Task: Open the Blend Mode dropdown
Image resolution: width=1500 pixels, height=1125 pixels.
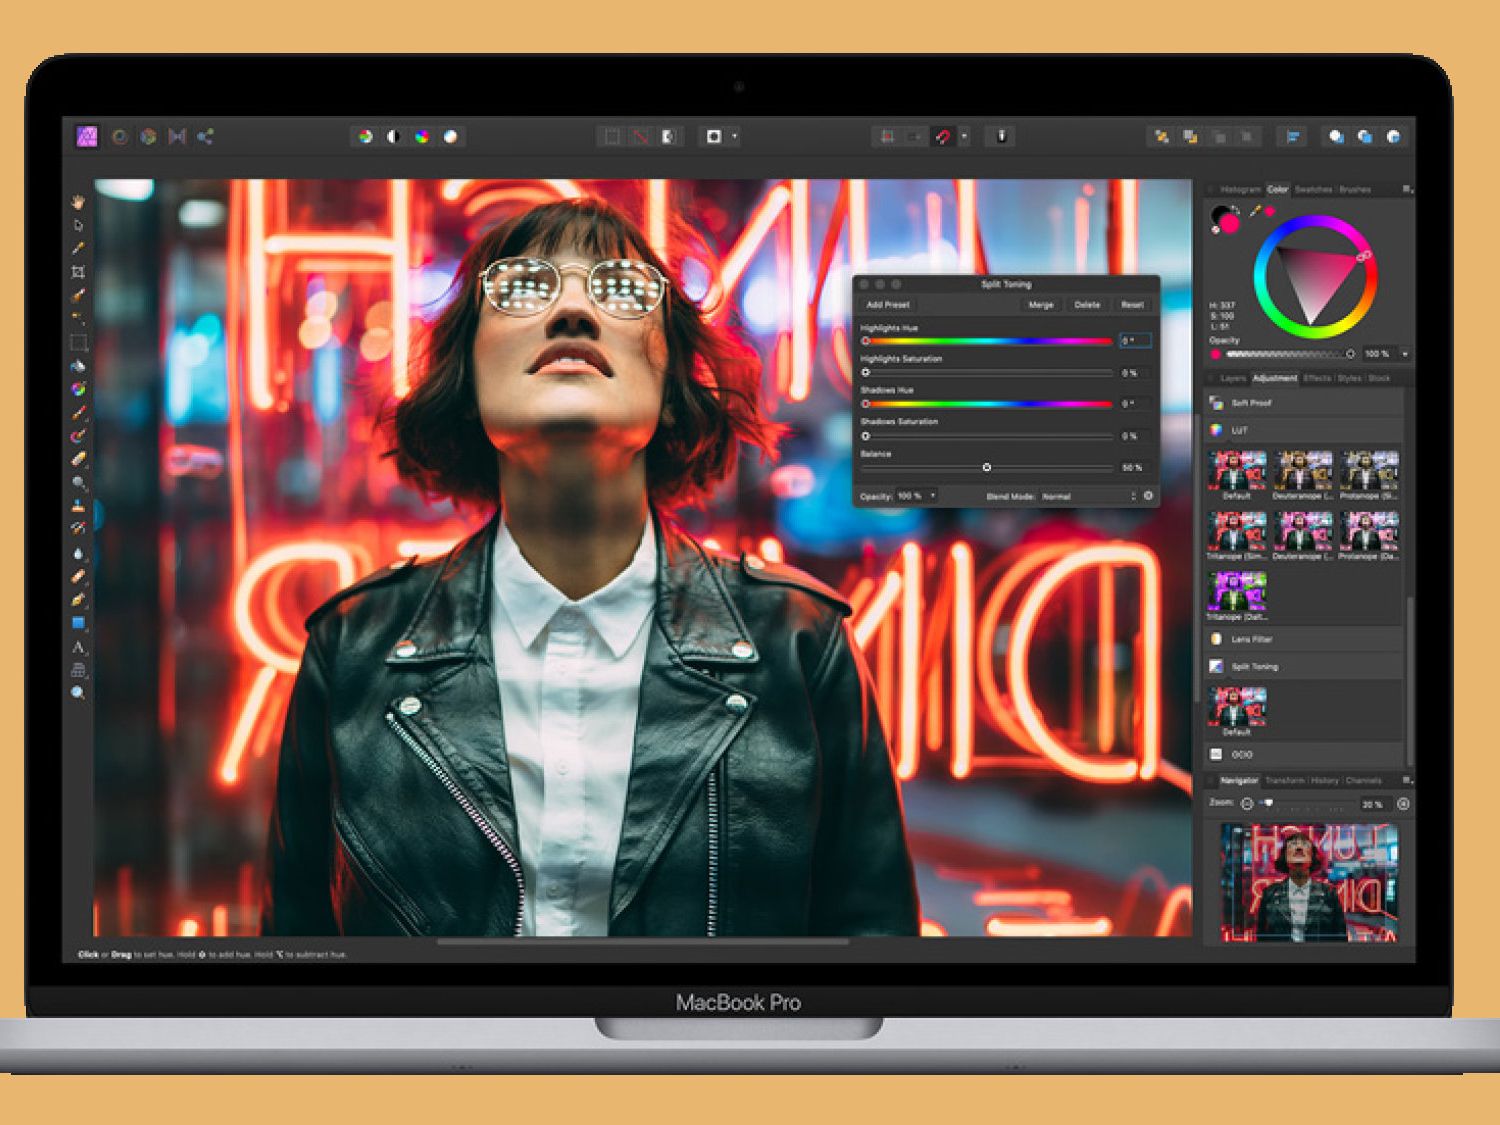Action: (1088, 496)
